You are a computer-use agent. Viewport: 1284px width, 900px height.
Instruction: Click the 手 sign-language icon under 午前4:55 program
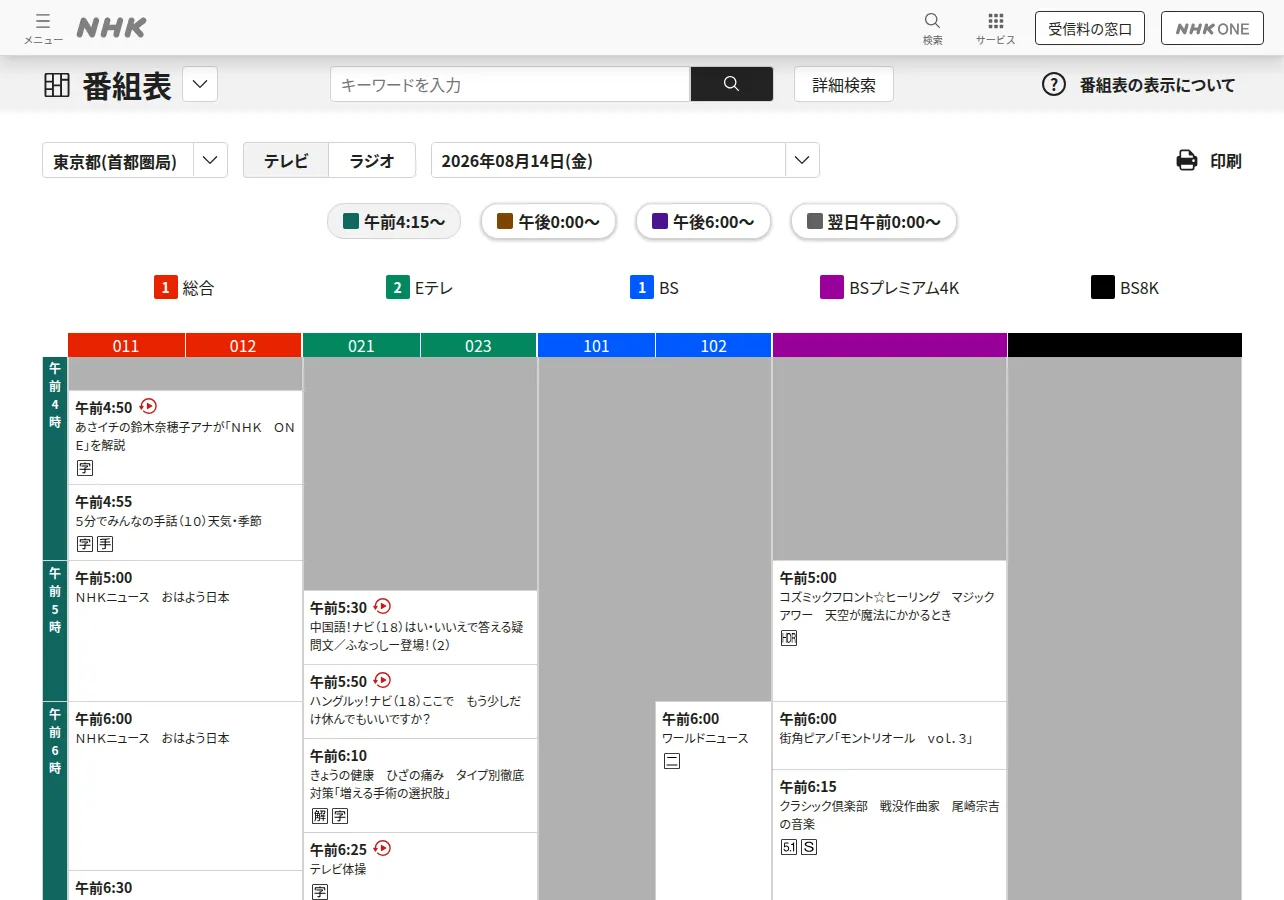point(105,544)
